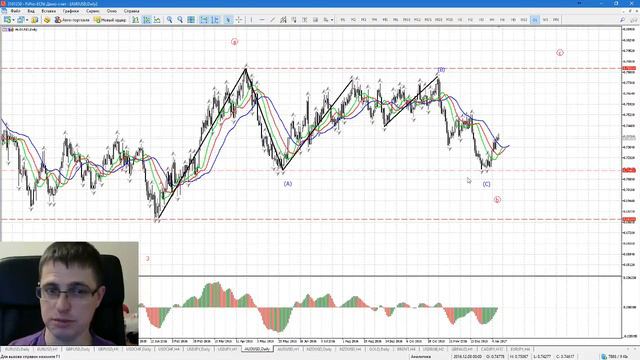Open Market Watch window icon

[35, 20]
